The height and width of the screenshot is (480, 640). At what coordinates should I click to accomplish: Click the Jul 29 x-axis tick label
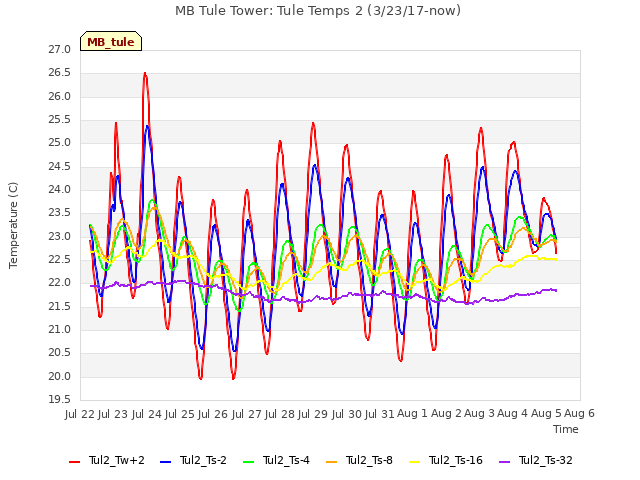[313, 414]
